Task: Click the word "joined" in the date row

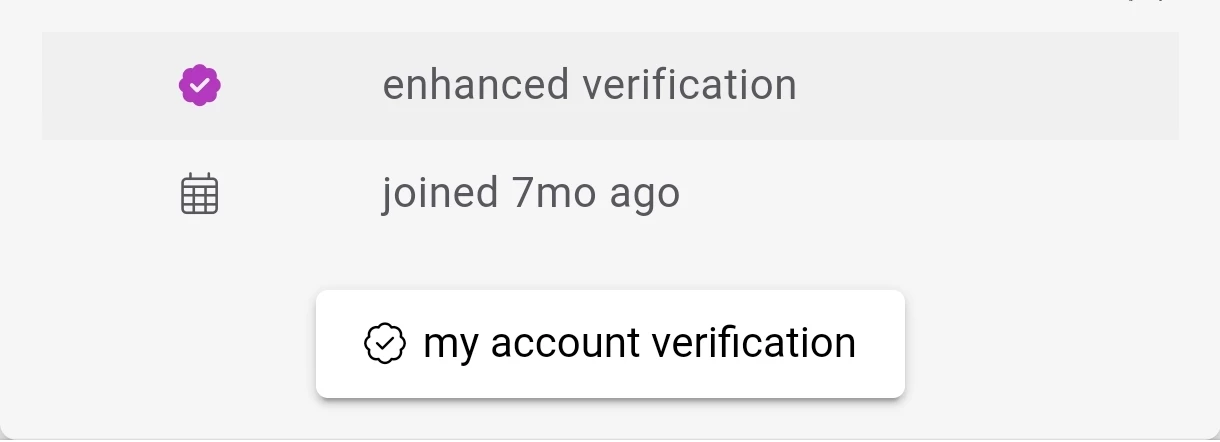Action: tap(440, 193)
